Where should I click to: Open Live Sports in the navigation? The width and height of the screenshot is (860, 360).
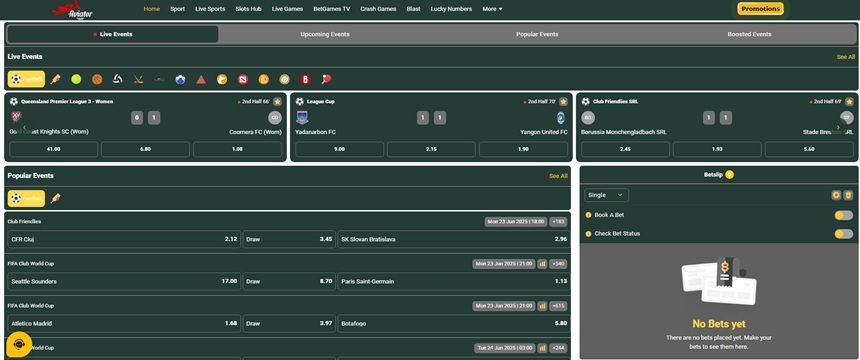point(210,9)
